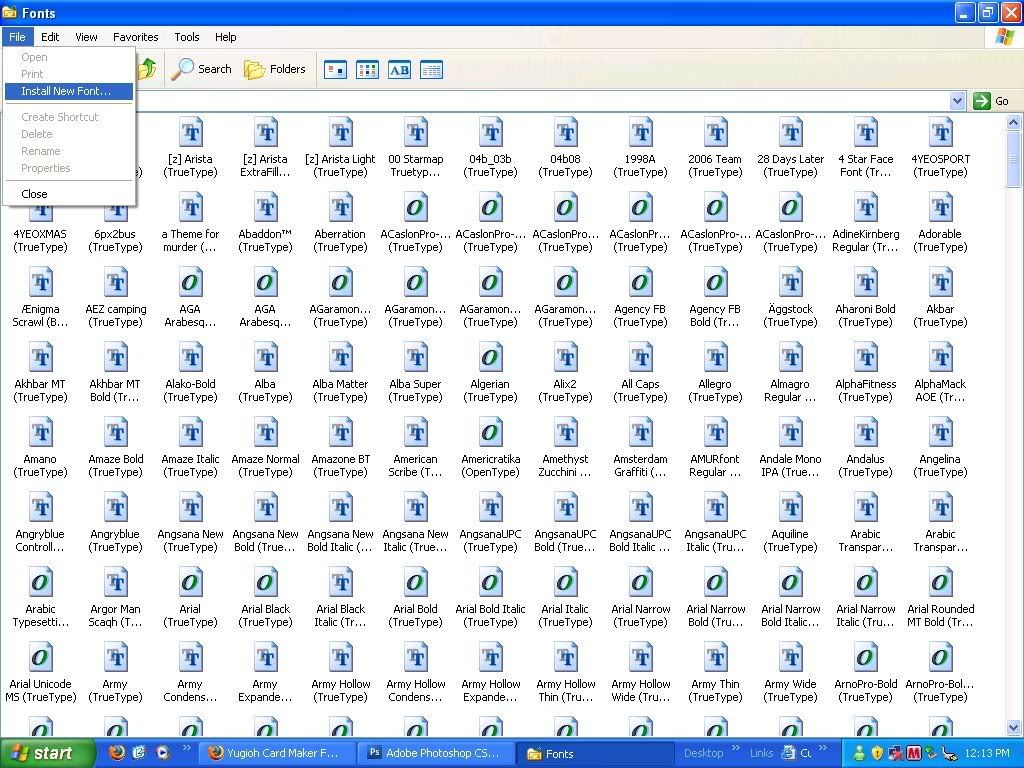Click Close in the File menu
The height and width of the screenshot is (768, 1024).
pyautogui.click(x=34, y=194)
